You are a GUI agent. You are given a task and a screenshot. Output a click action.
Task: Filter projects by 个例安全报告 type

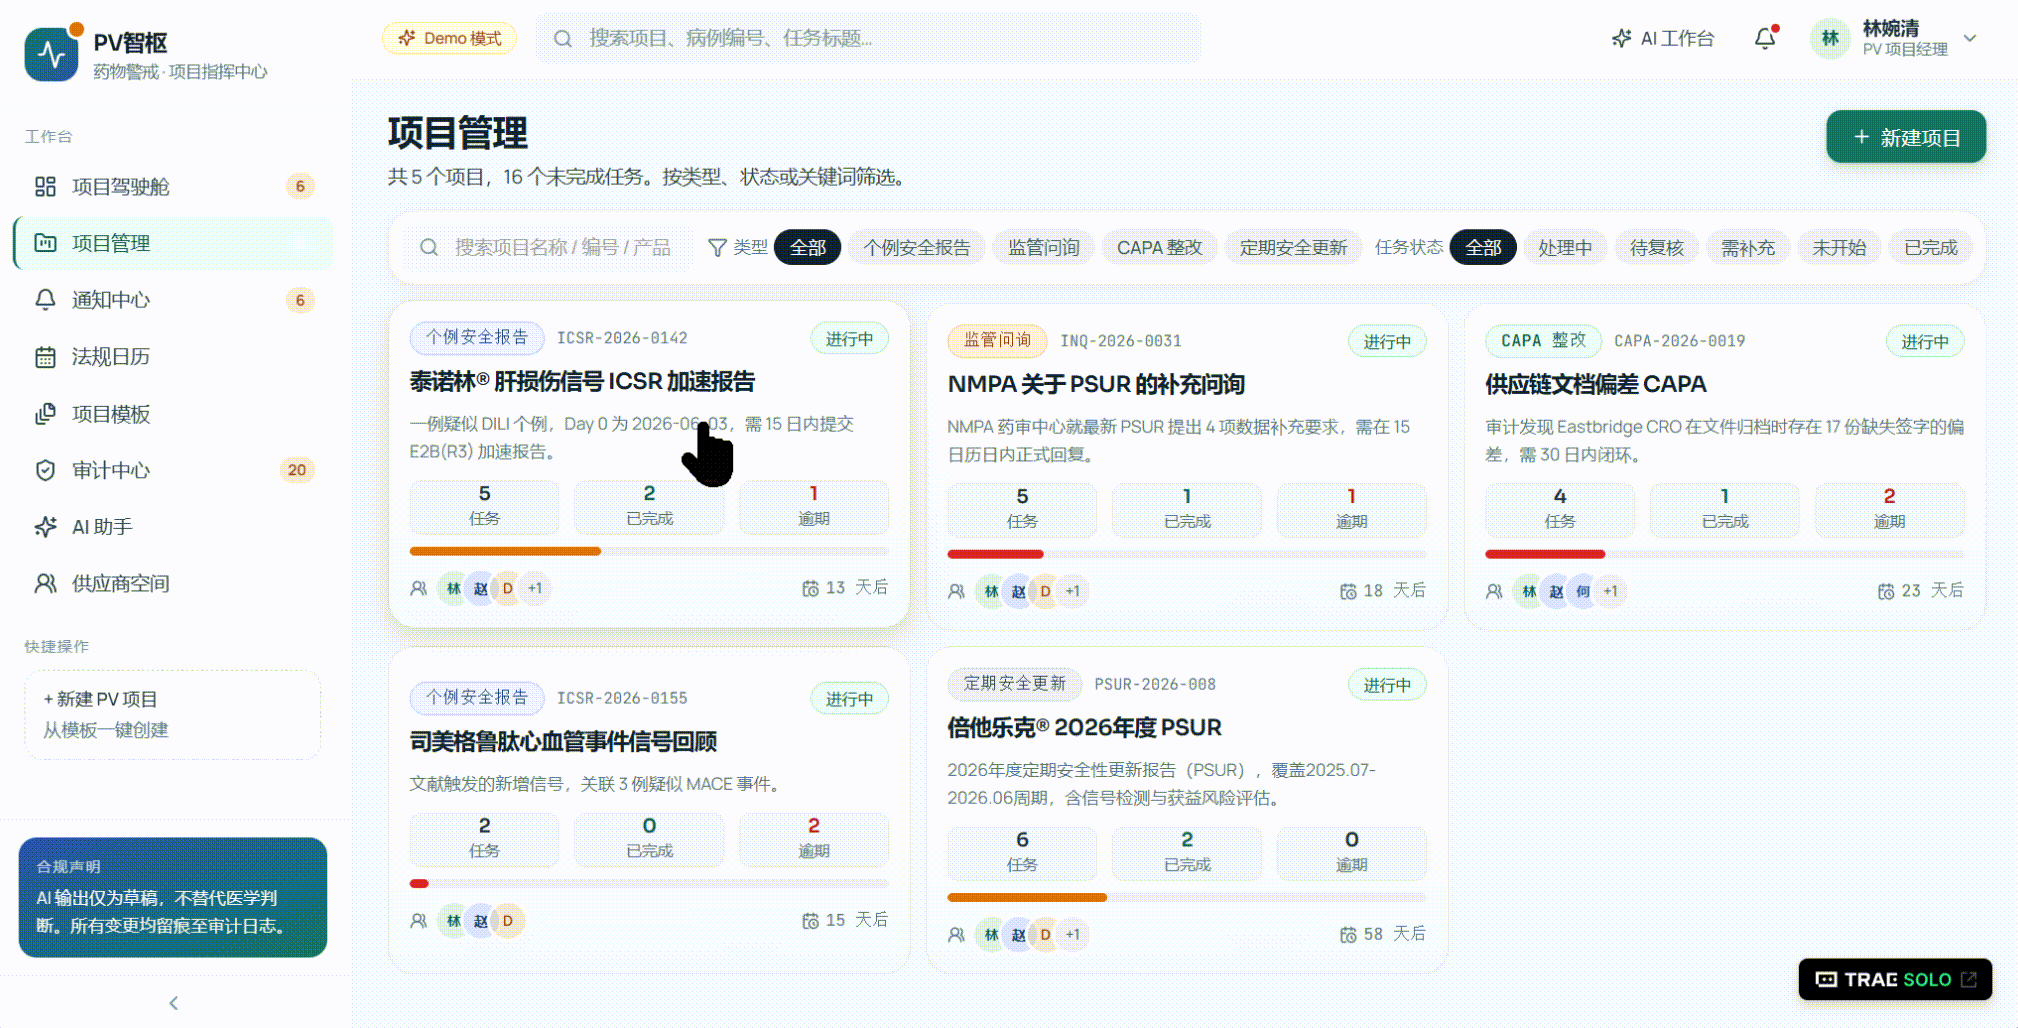pos(917,247)
